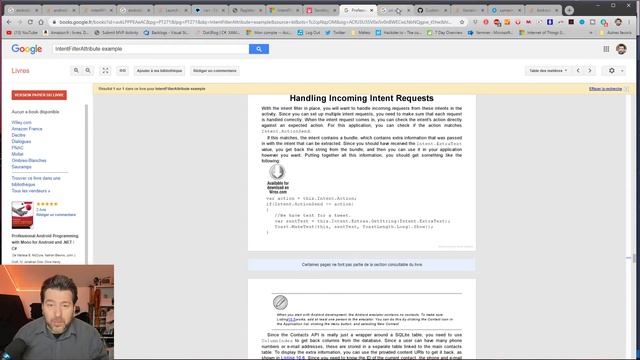Click Ajouter à ma bibliothèque button
The height and width of the screenshot is (360, 640).
159,71
